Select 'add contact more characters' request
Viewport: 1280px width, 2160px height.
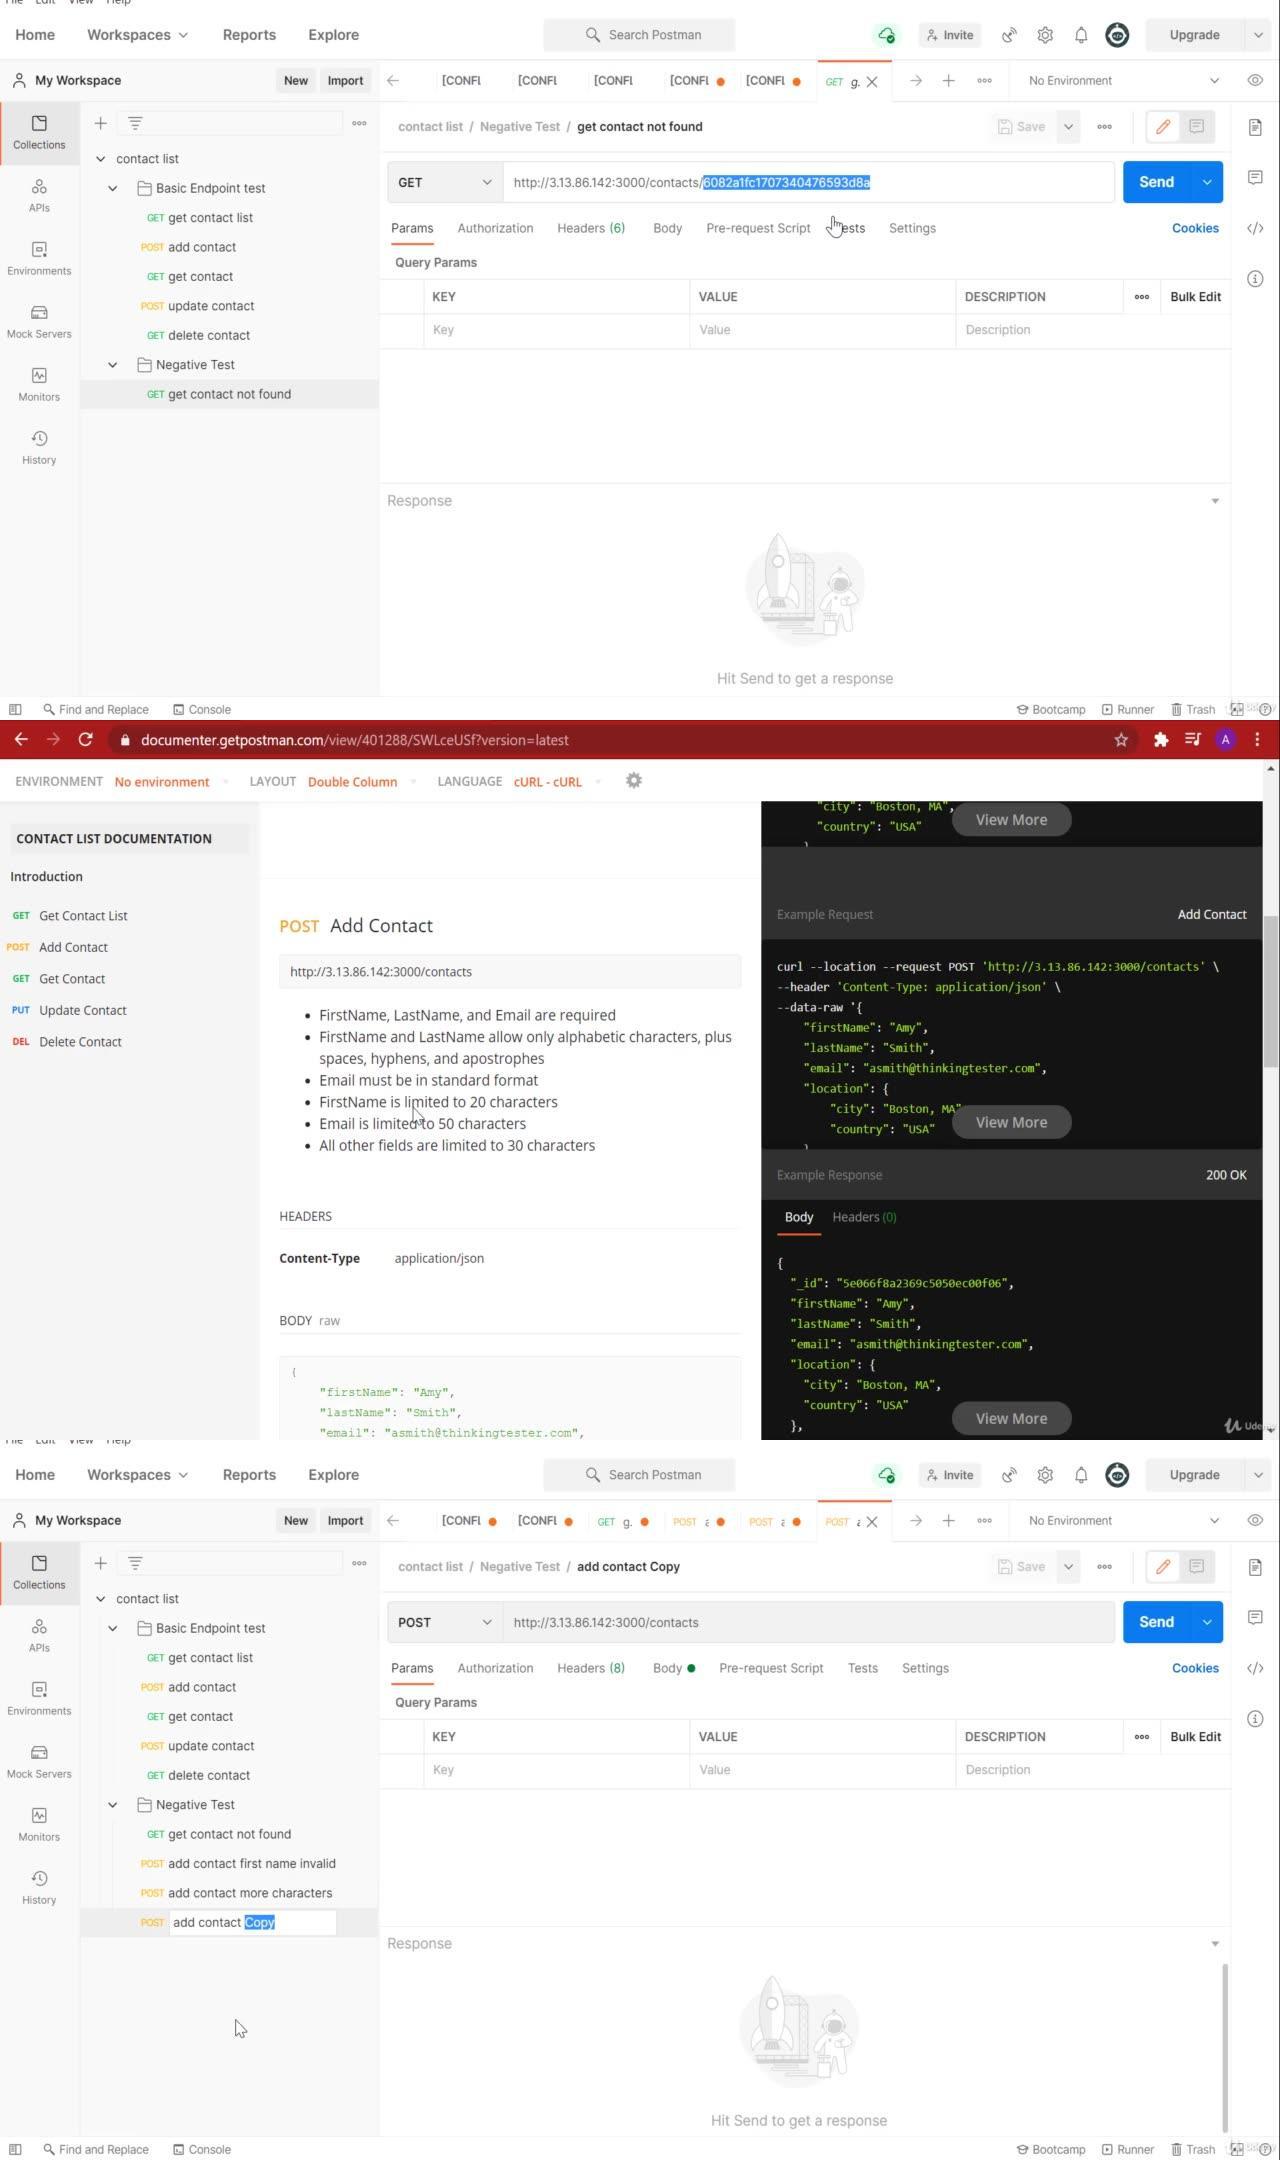pyautogui.click(x=249, y=1893)
